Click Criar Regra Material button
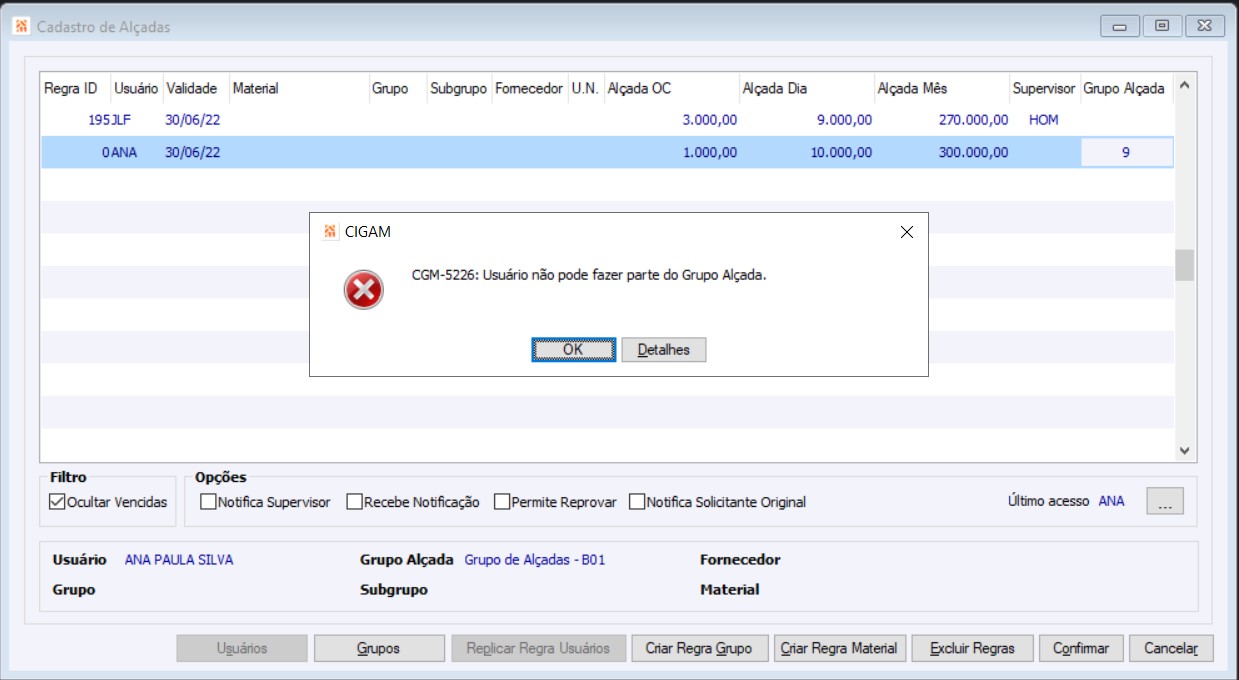 click(840, 648)
